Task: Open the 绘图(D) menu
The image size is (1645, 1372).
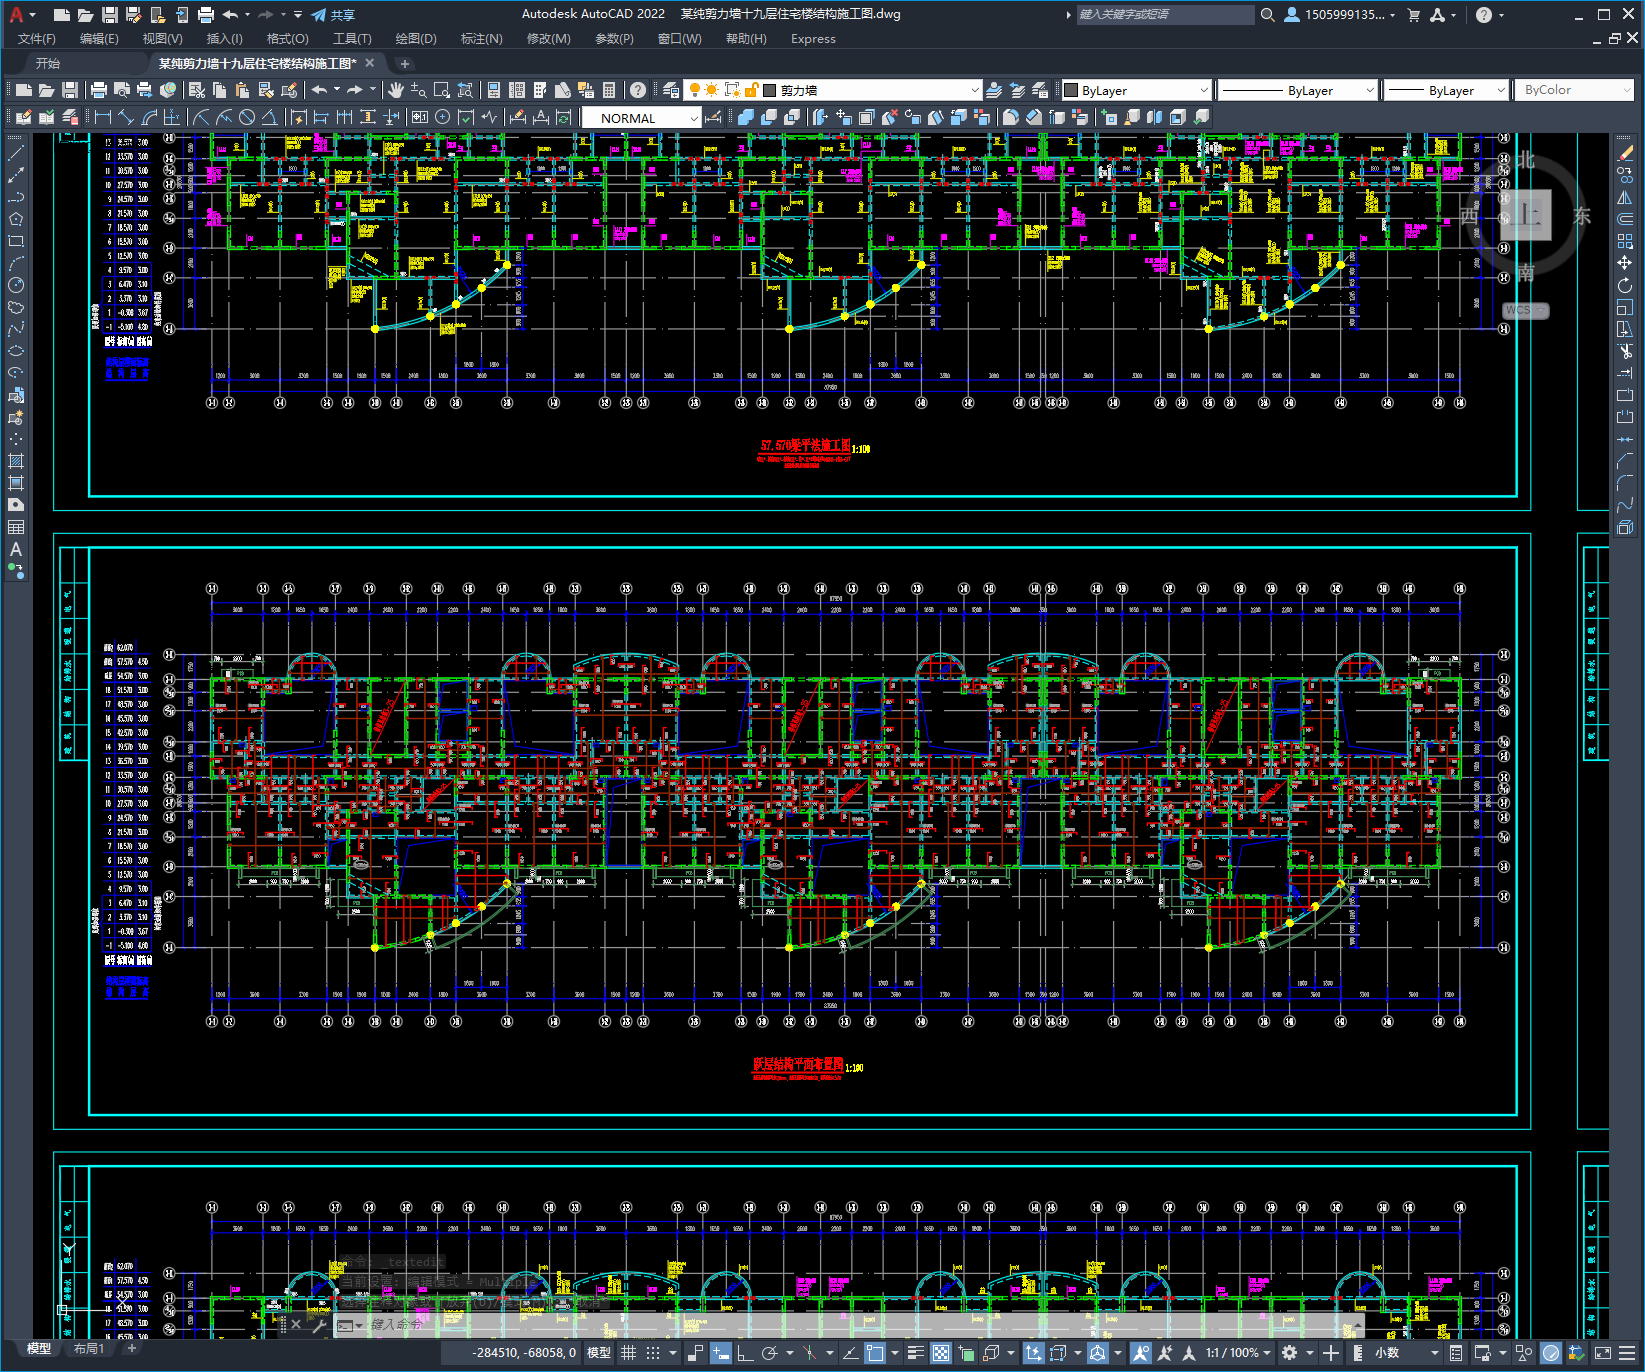Action: (415, 39)
